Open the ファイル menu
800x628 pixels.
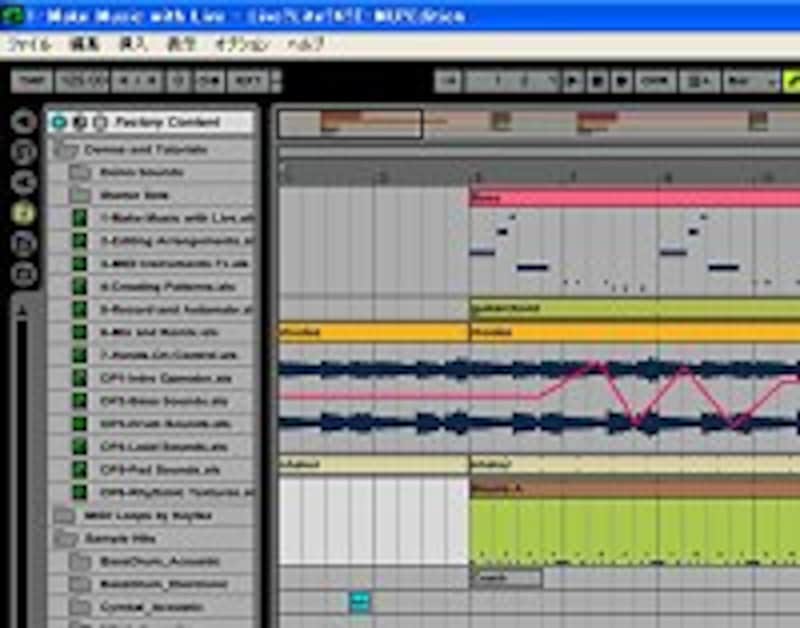(x=30, y=44)
